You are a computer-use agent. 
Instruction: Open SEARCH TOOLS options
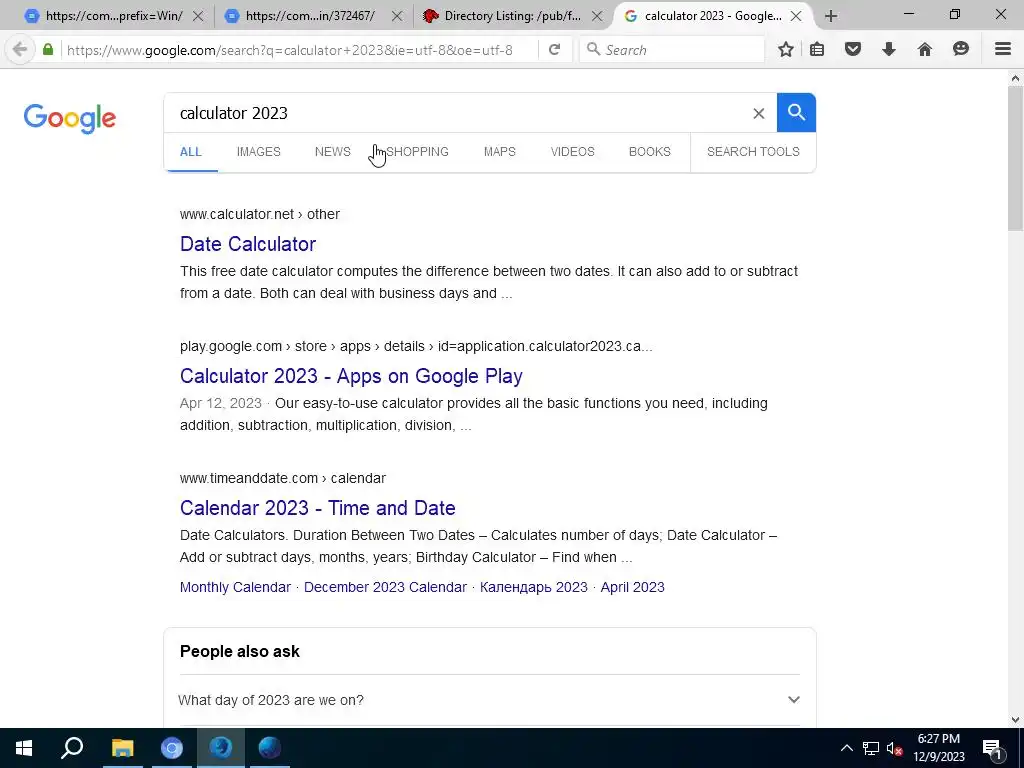click(x=753, y=152)
